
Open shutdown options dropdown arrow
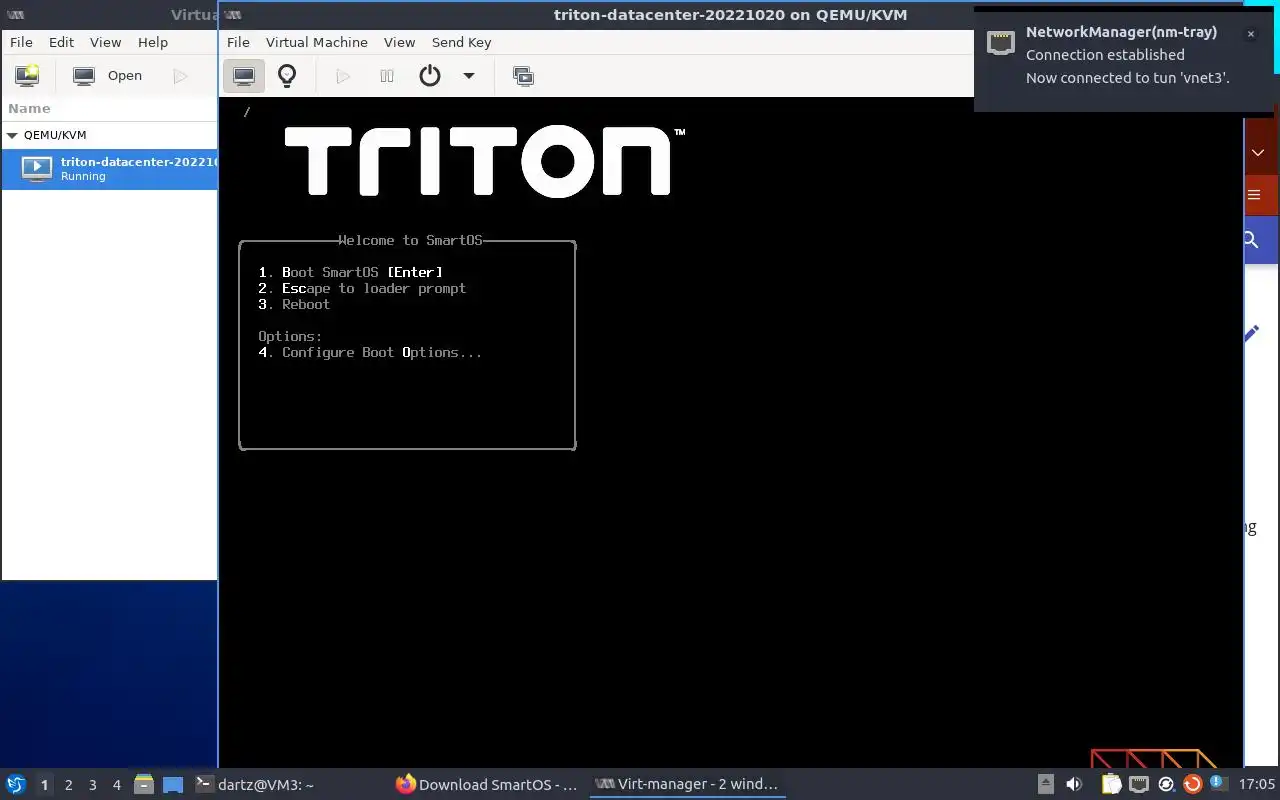click(x=468, y=76)
